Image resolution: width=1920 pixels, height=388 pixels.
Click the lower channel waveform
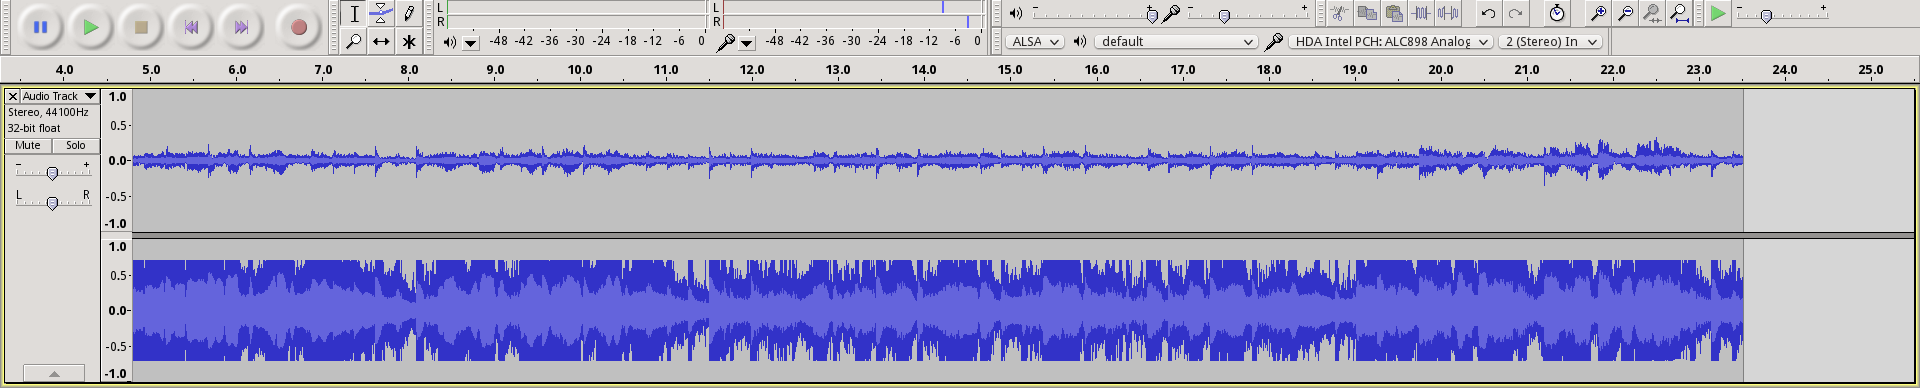[938, 310]
